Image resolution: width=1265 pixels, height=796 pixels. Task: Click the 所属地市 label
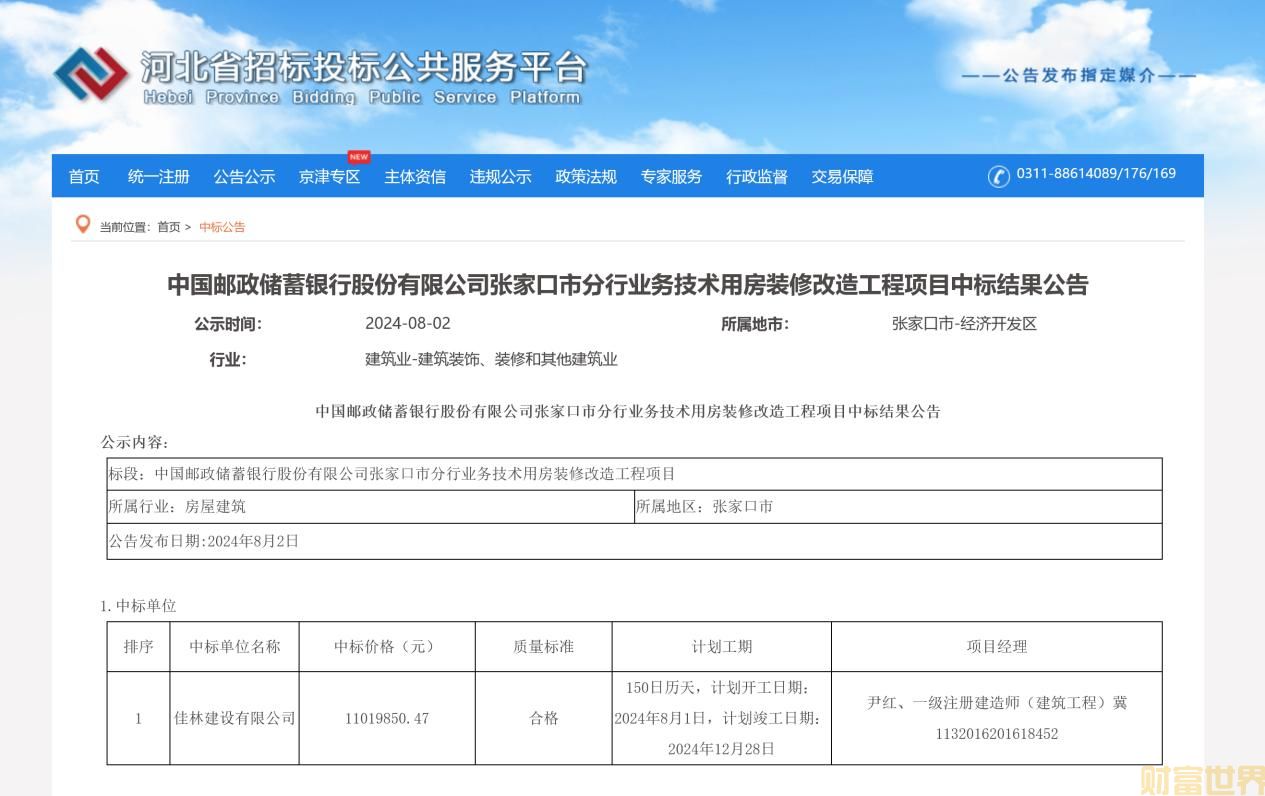point(755,324)
